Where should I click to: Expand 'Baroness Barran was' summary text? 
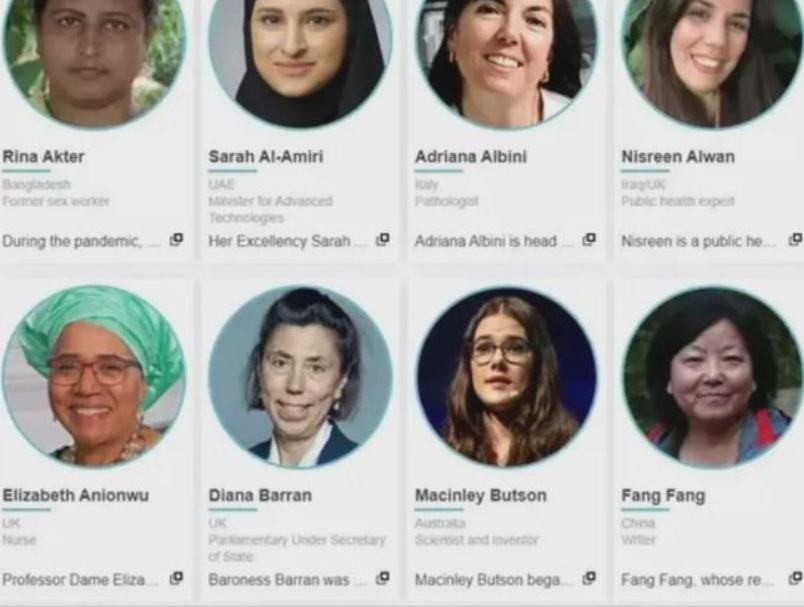point(288,580)
